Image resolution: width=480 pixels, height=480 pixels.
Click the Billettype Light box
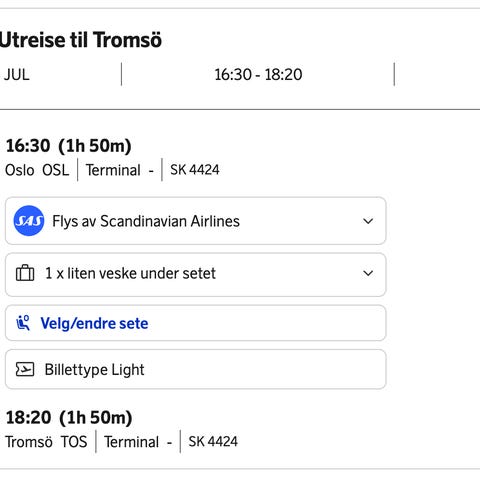(196, 369)
